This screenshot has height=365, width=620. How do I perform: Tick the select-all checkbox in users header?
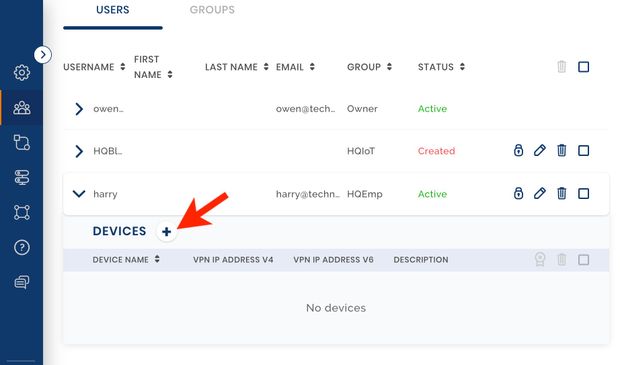point(584,67)
